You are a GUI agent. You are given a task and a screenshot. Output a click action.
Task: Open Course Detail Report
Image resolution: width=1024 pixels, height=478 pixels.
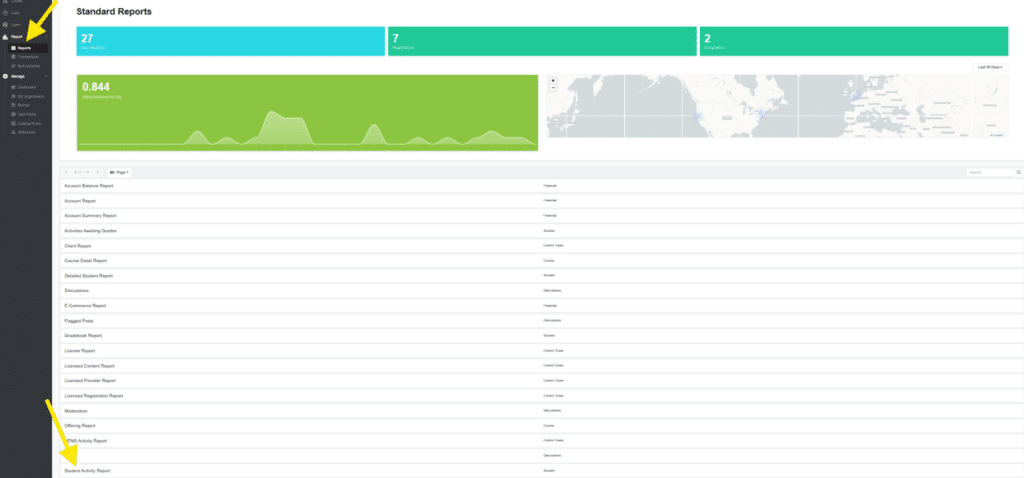(541, 261)
